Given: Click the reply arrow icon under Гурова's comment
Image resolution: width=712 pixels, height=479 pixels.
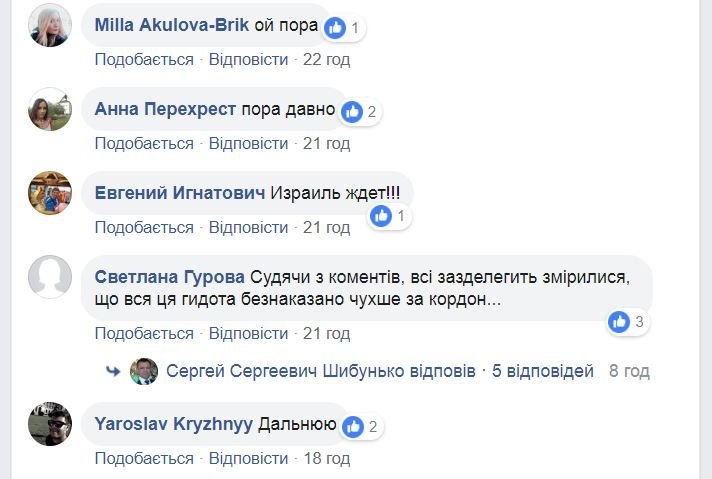Looking at the screenshot, I should coord(113,371).
